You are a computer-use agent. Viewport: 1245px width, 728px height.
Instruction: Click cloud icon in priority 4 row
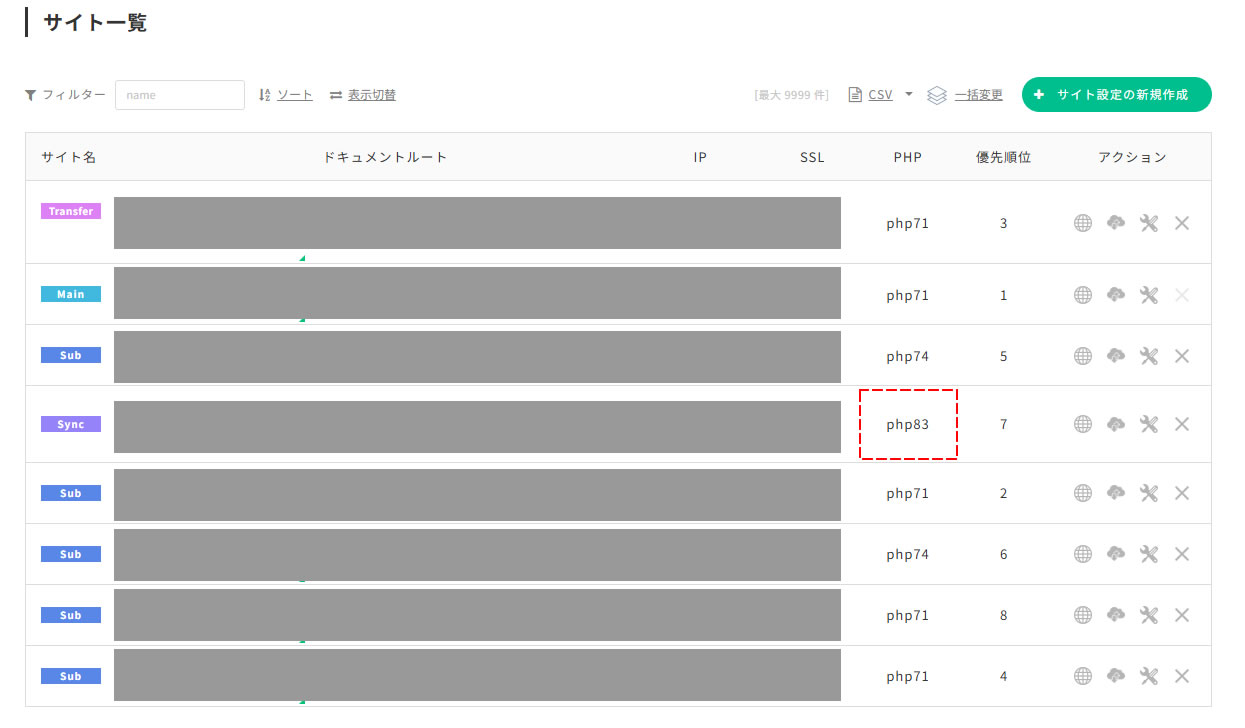(1116, 676)
